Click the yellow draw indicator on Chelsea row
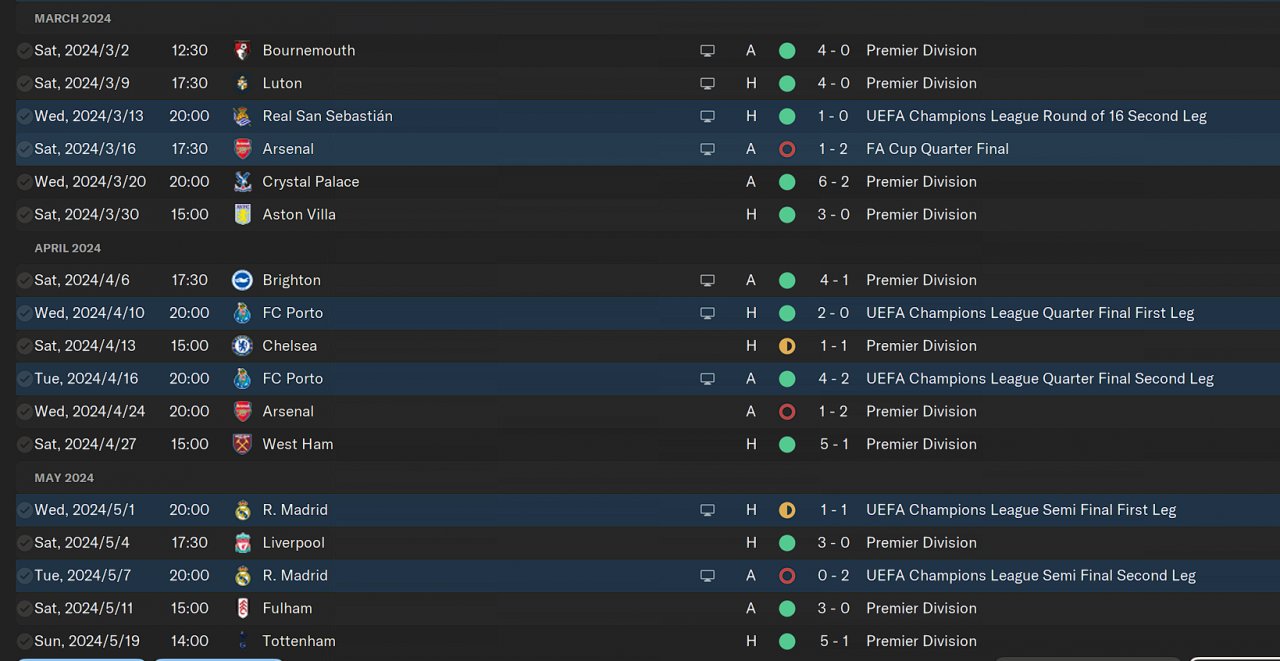This screenshot has height=661, width=1280. [787, 346]
